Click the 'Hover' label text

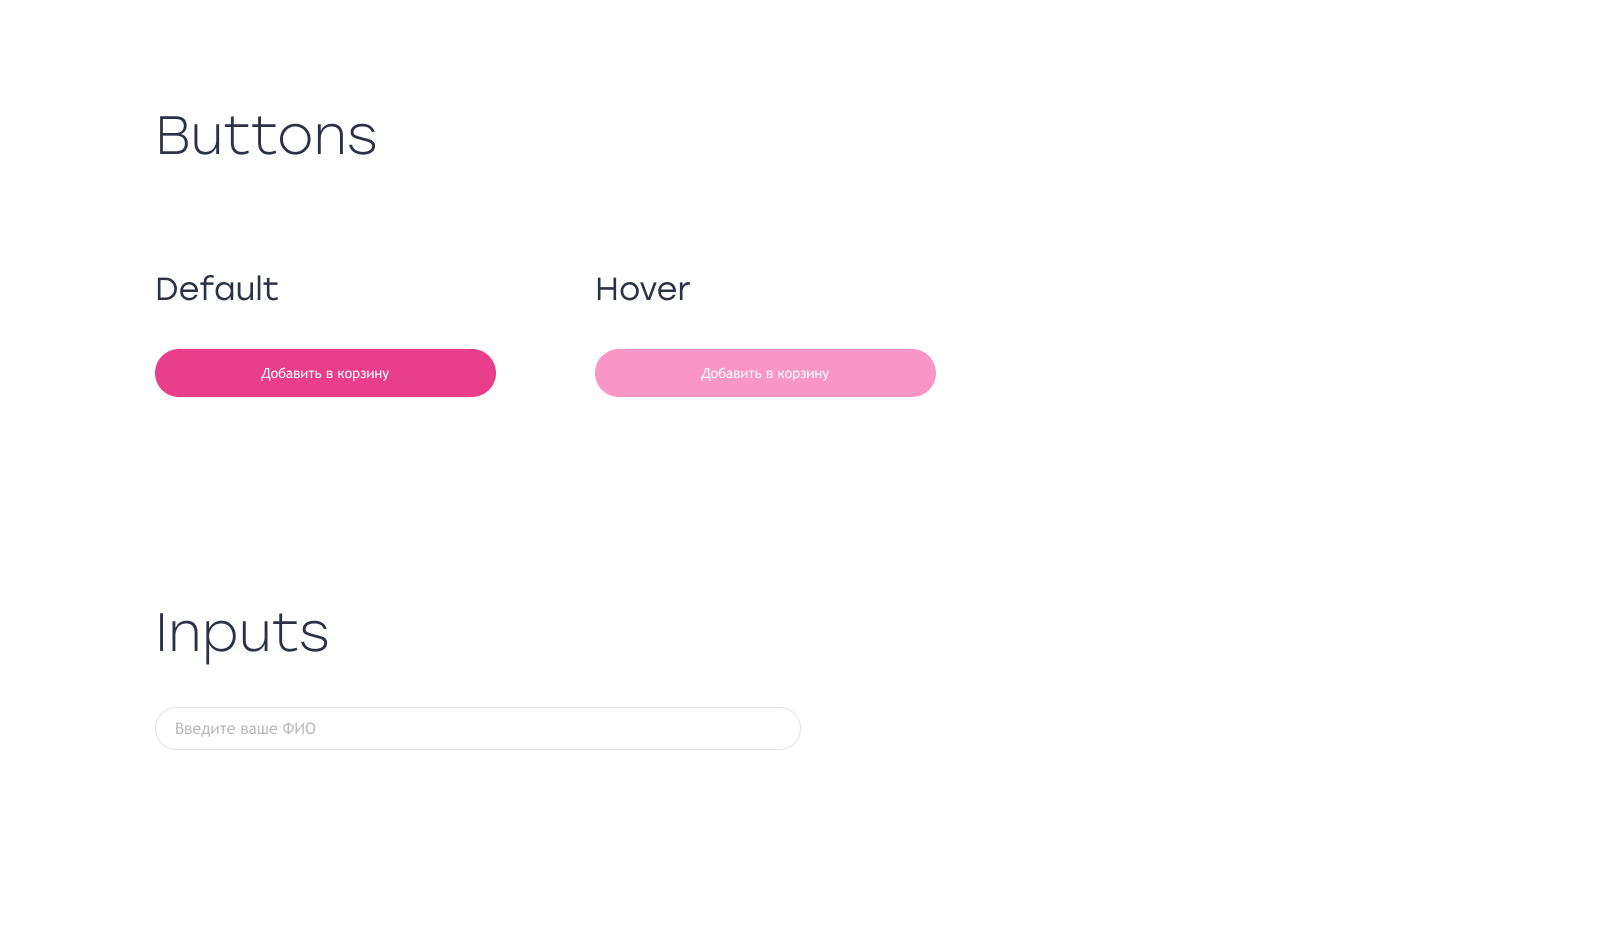coord(642,289)
